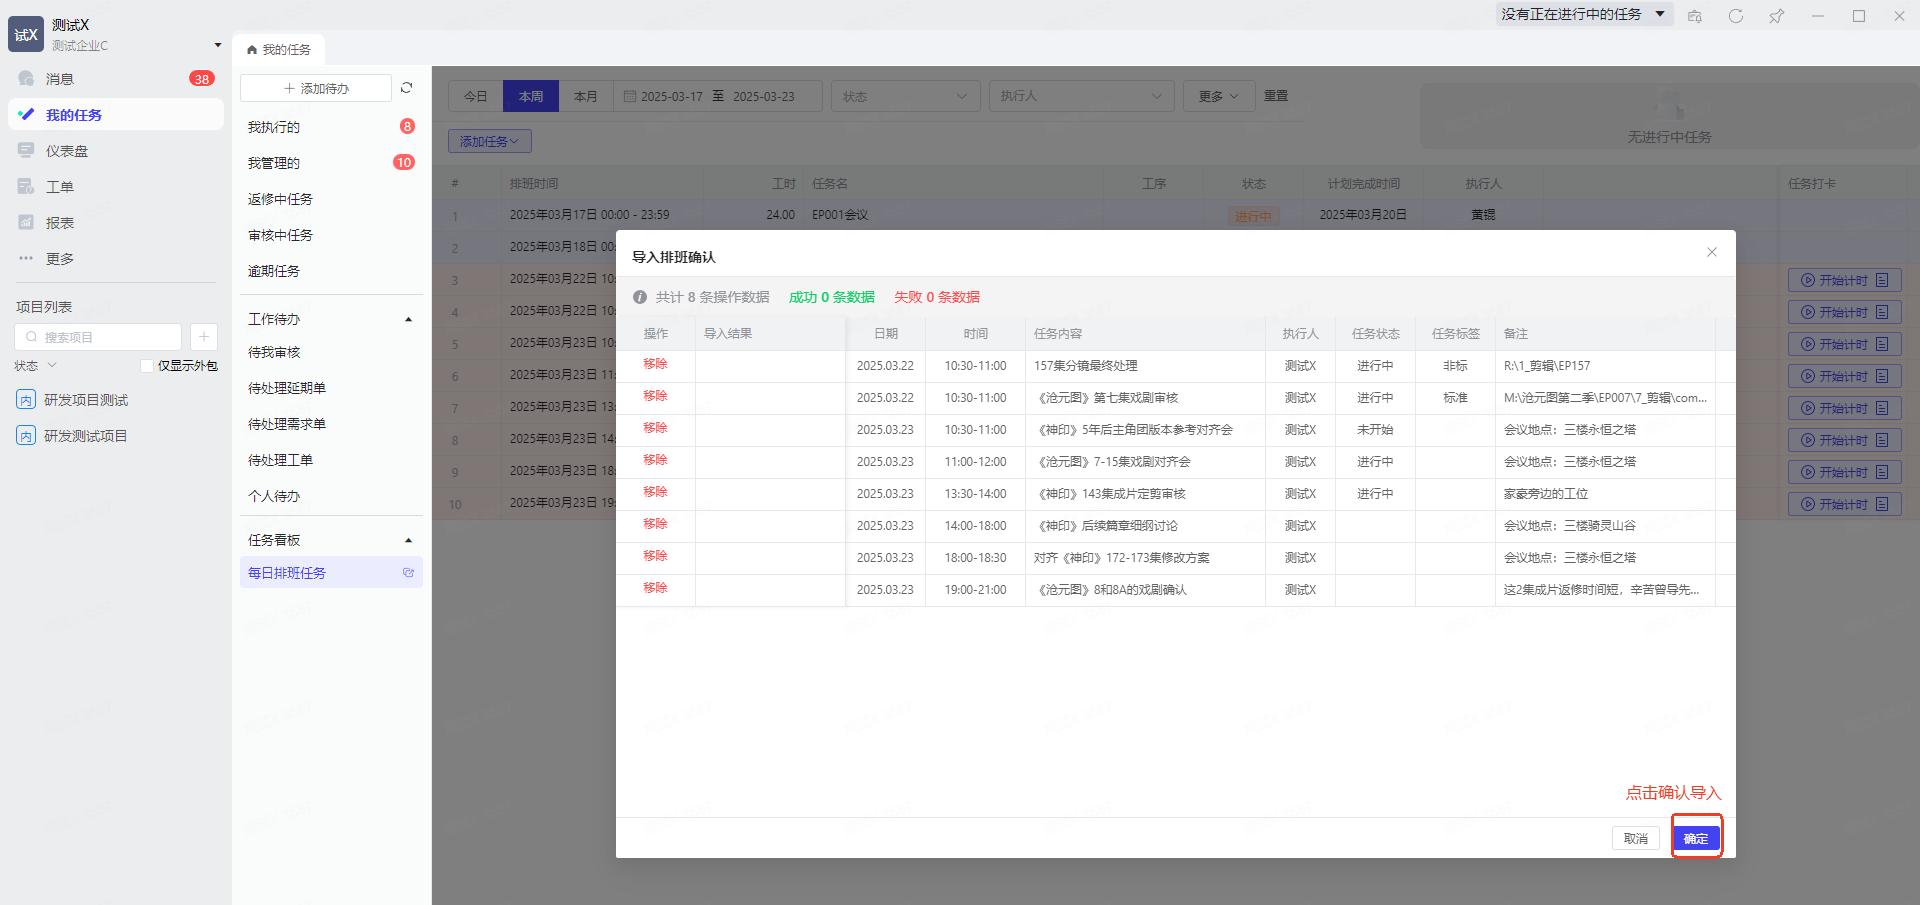Viewport: 1920px width, 905px height.
Task: Remove the 8和8A的戏剧确认 row via 移除
Action: (655, 588)
